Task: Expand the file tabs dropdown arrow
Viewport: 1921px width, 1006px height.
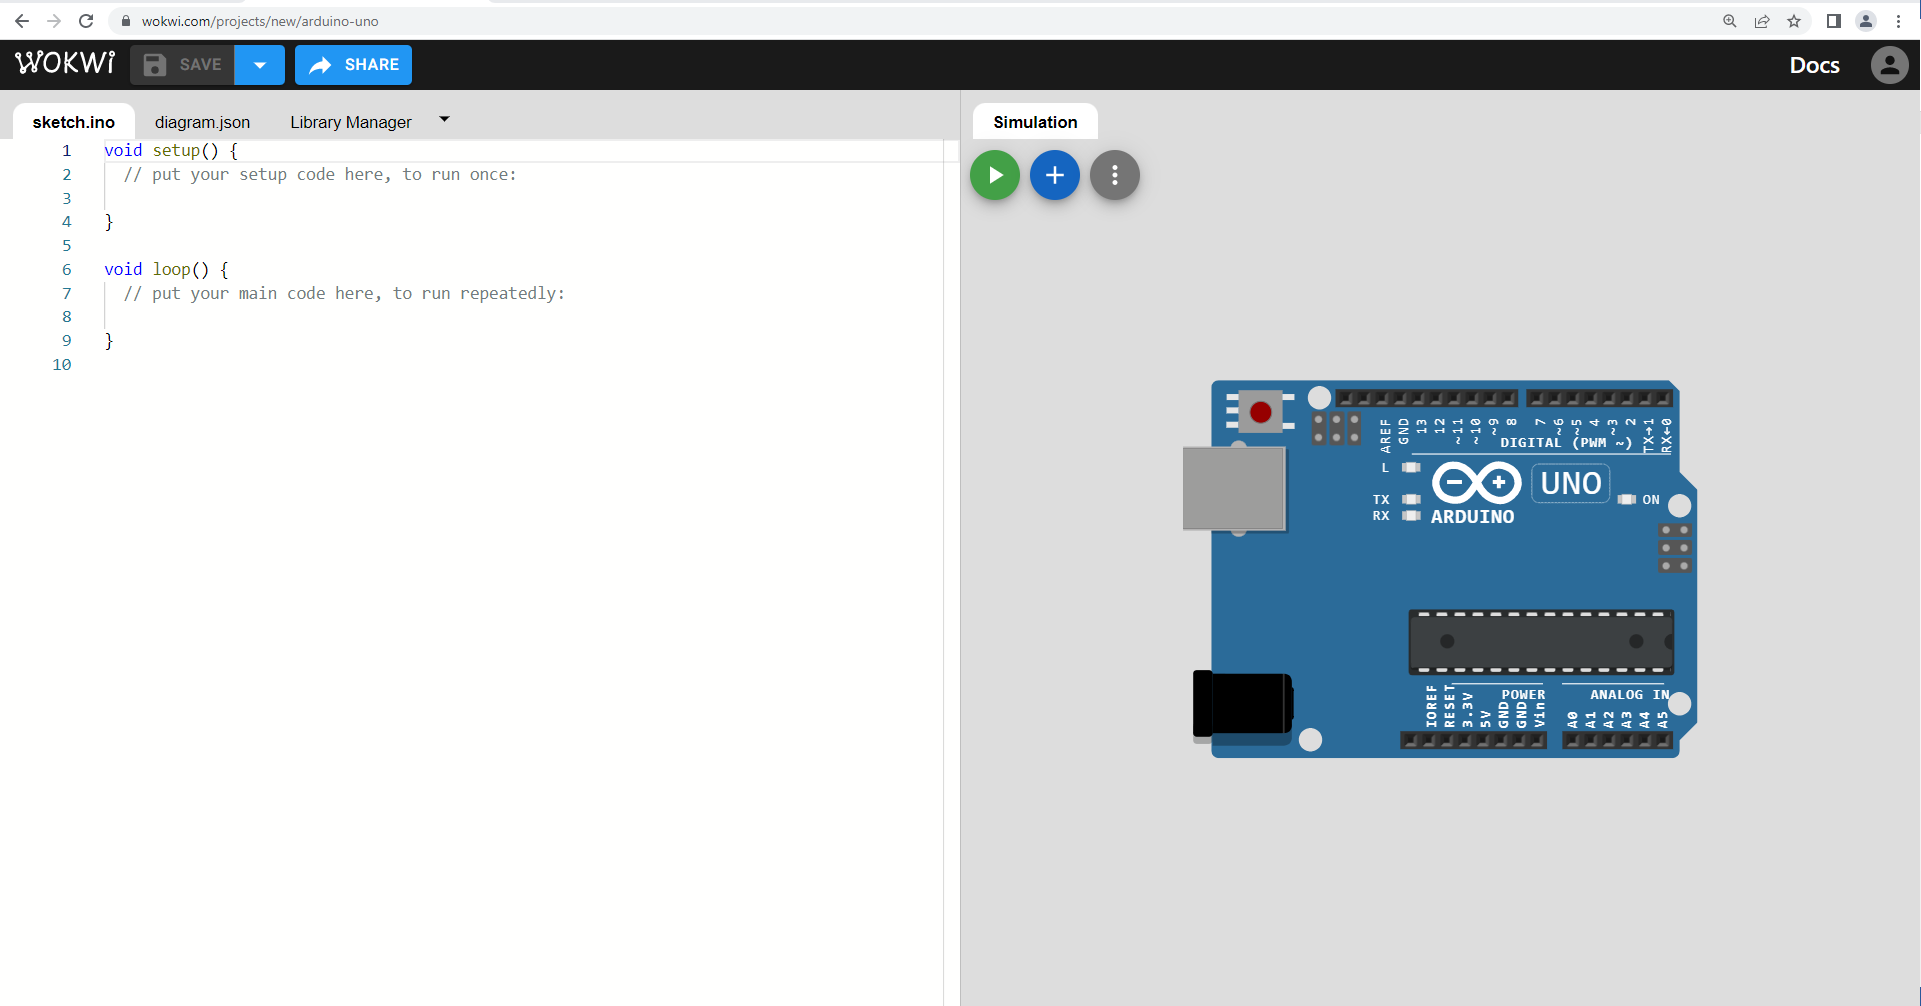Action: [444, 120]
